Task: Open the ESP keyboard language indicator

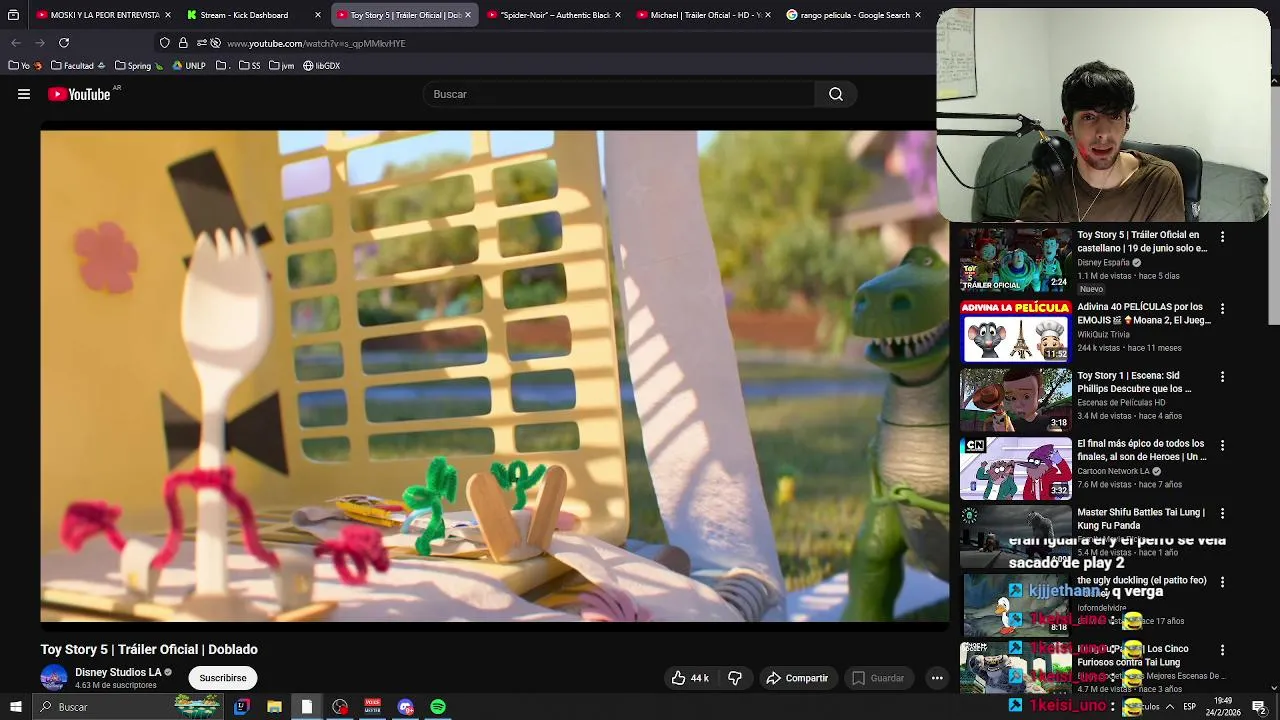Action: [1189, 707]
